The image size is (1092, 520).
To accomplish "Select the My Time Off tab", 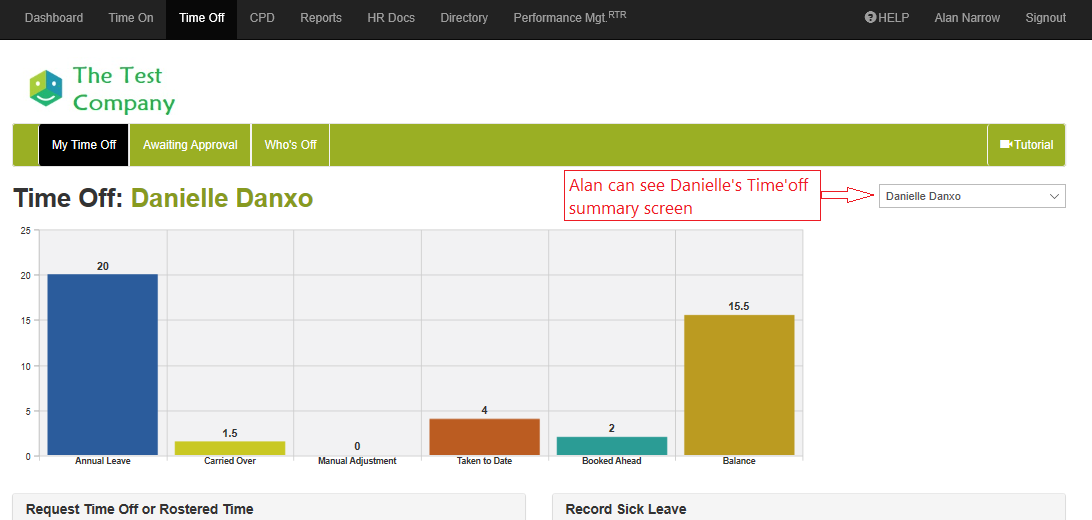I will click(x=84, y=145).
